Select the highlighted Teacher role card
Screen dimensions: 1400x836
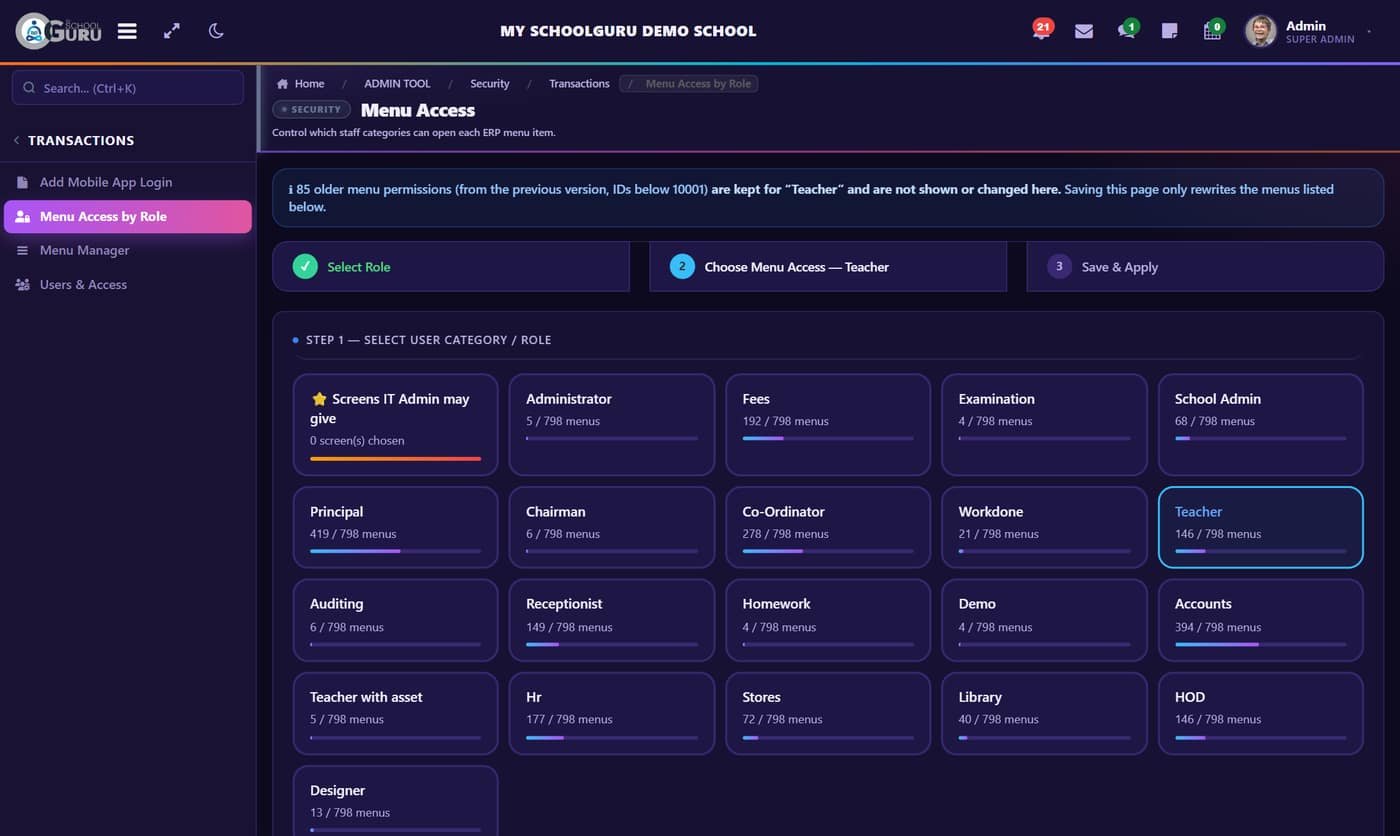[x=1261, y=527]
